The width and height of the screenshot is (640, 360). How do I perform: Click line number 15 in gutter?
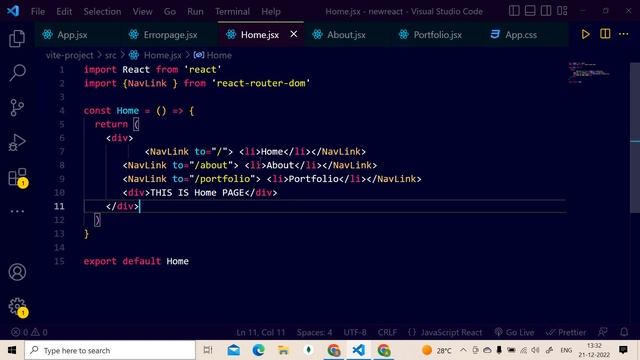(59, 261)
